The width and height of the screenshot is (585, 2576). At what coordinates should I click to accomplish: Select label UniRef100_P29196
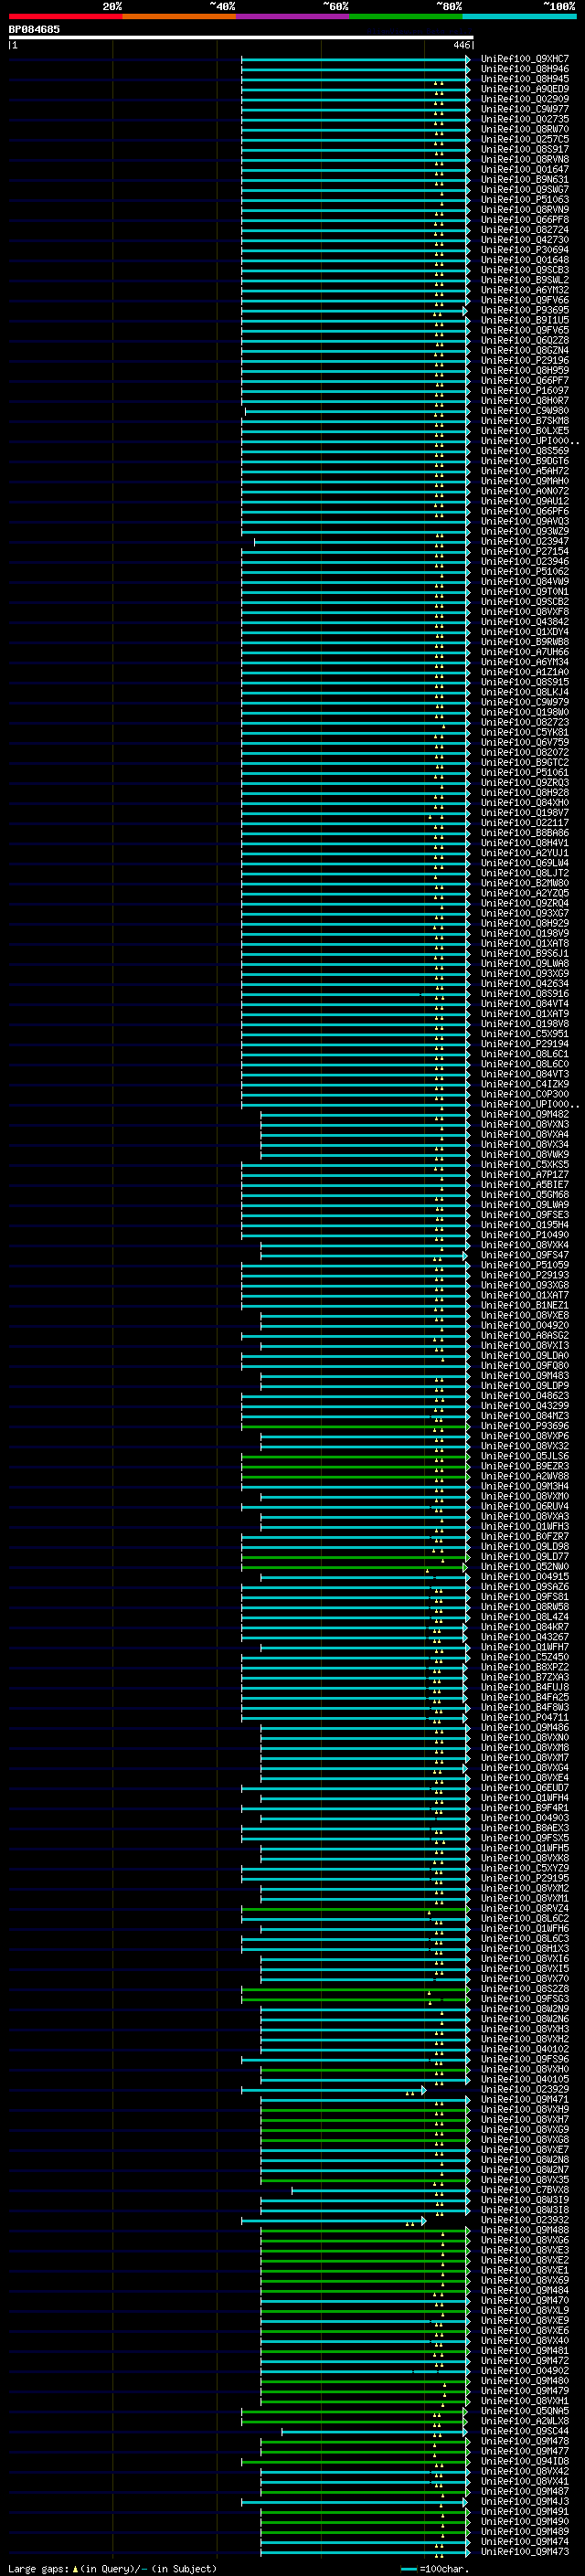pyautogui.click(x=524, y=360)
